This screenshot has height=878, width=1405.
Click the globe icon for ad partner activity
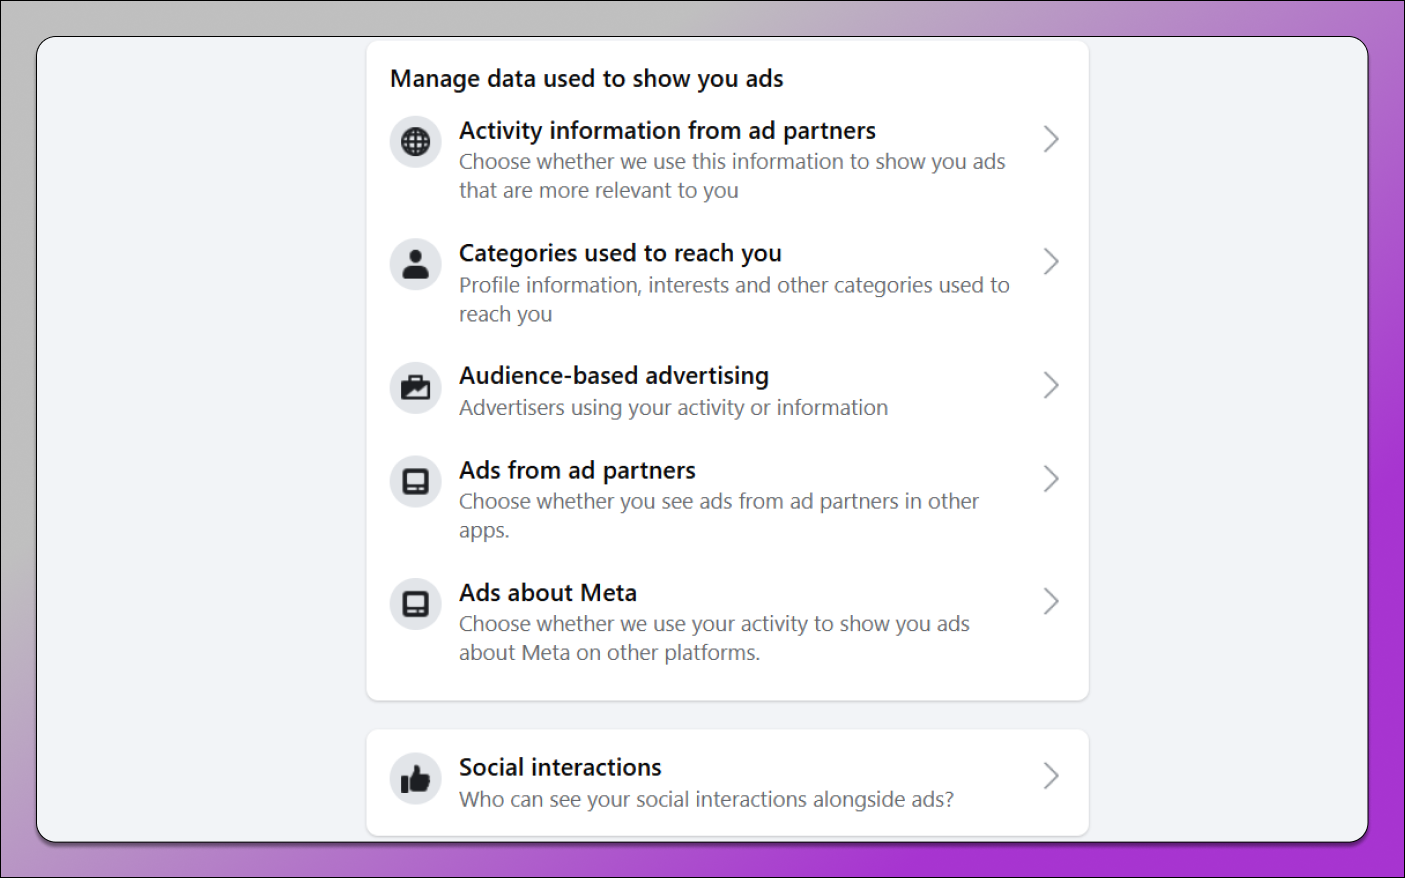[x=415, y=142]
